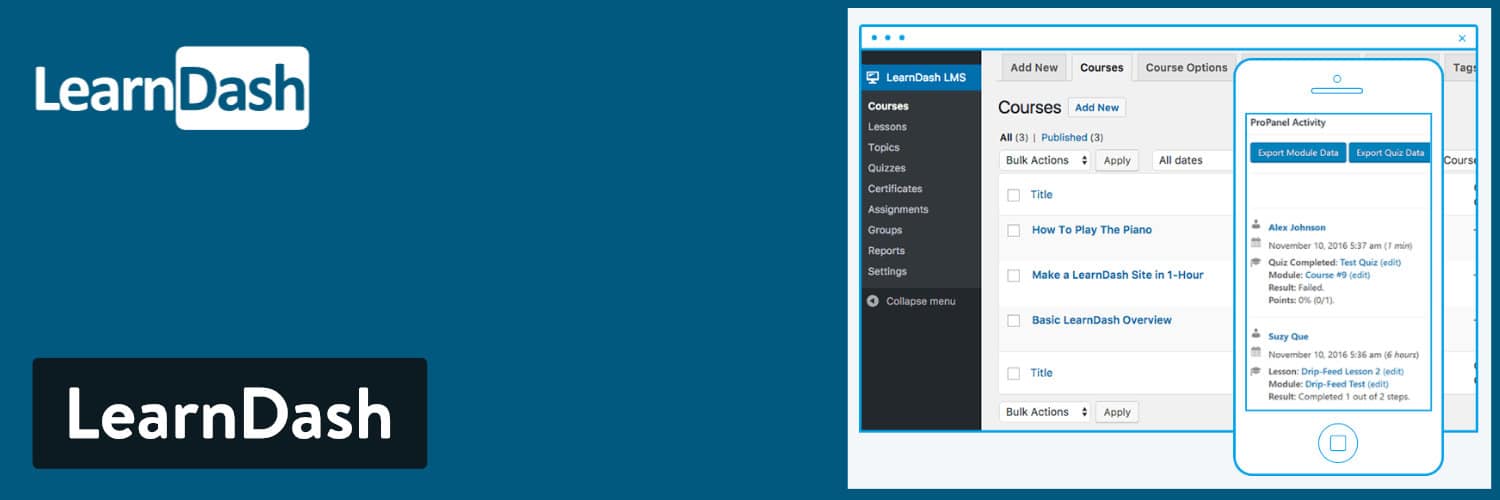The height and width of the screenshot is (500, 1500).
Task: Click the Export Module Data button
Action: coord(1298,153)
